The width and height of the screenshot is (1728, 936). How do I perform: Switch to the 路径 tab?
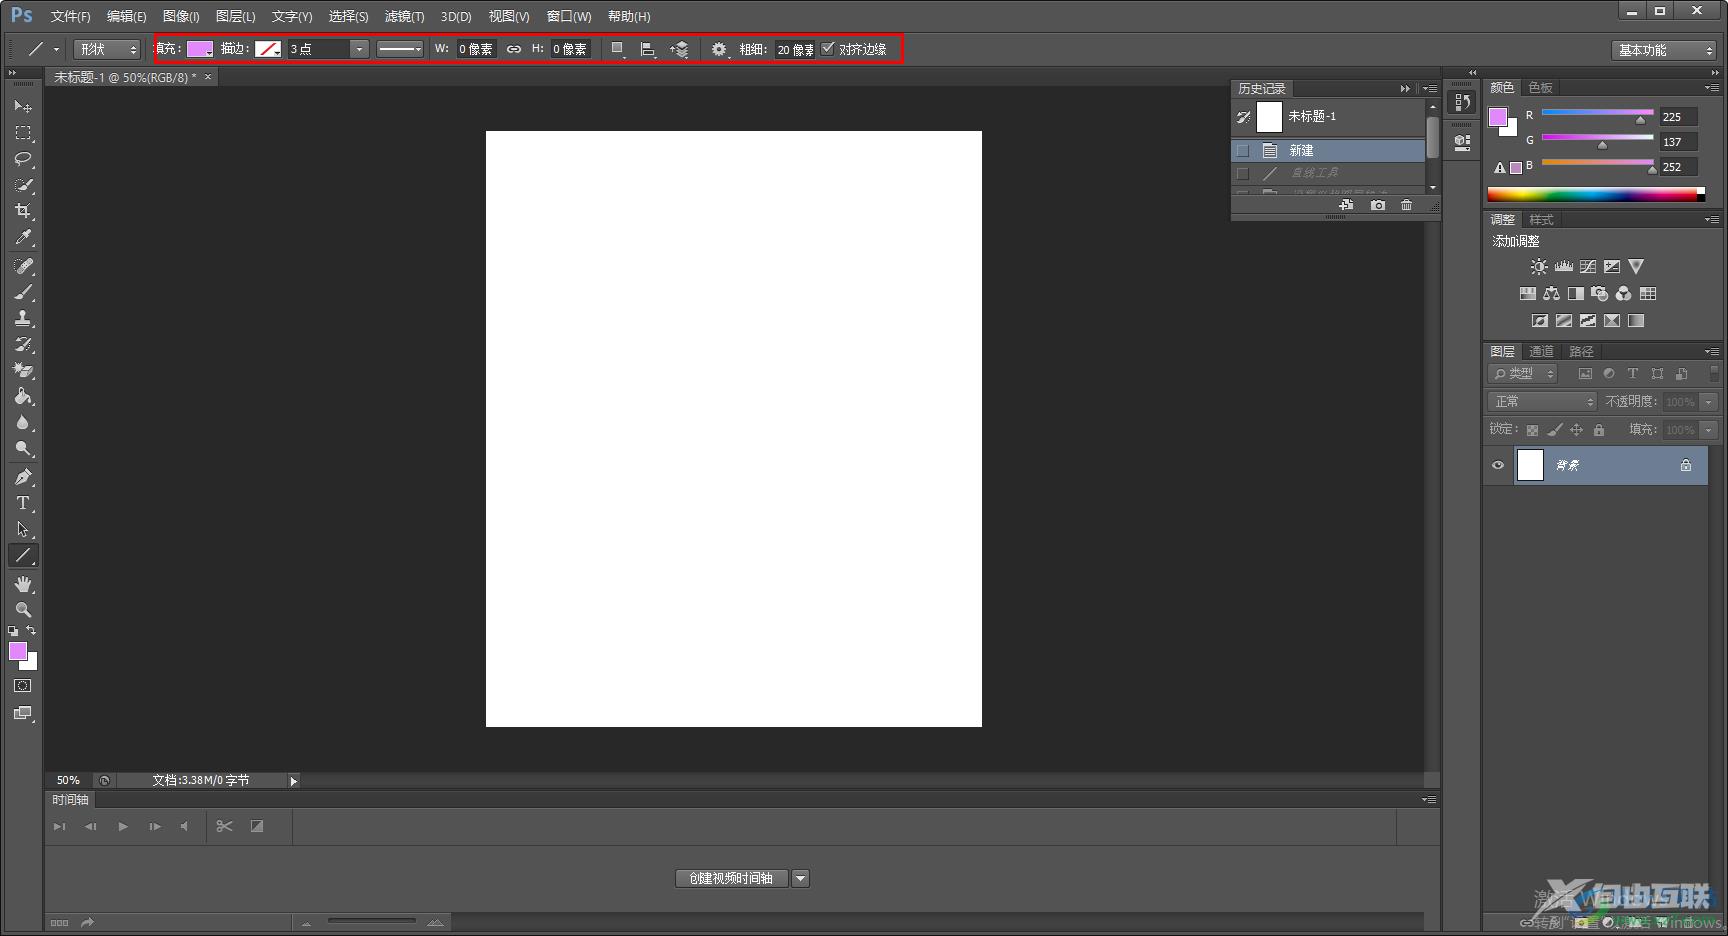coord(1581,352)
